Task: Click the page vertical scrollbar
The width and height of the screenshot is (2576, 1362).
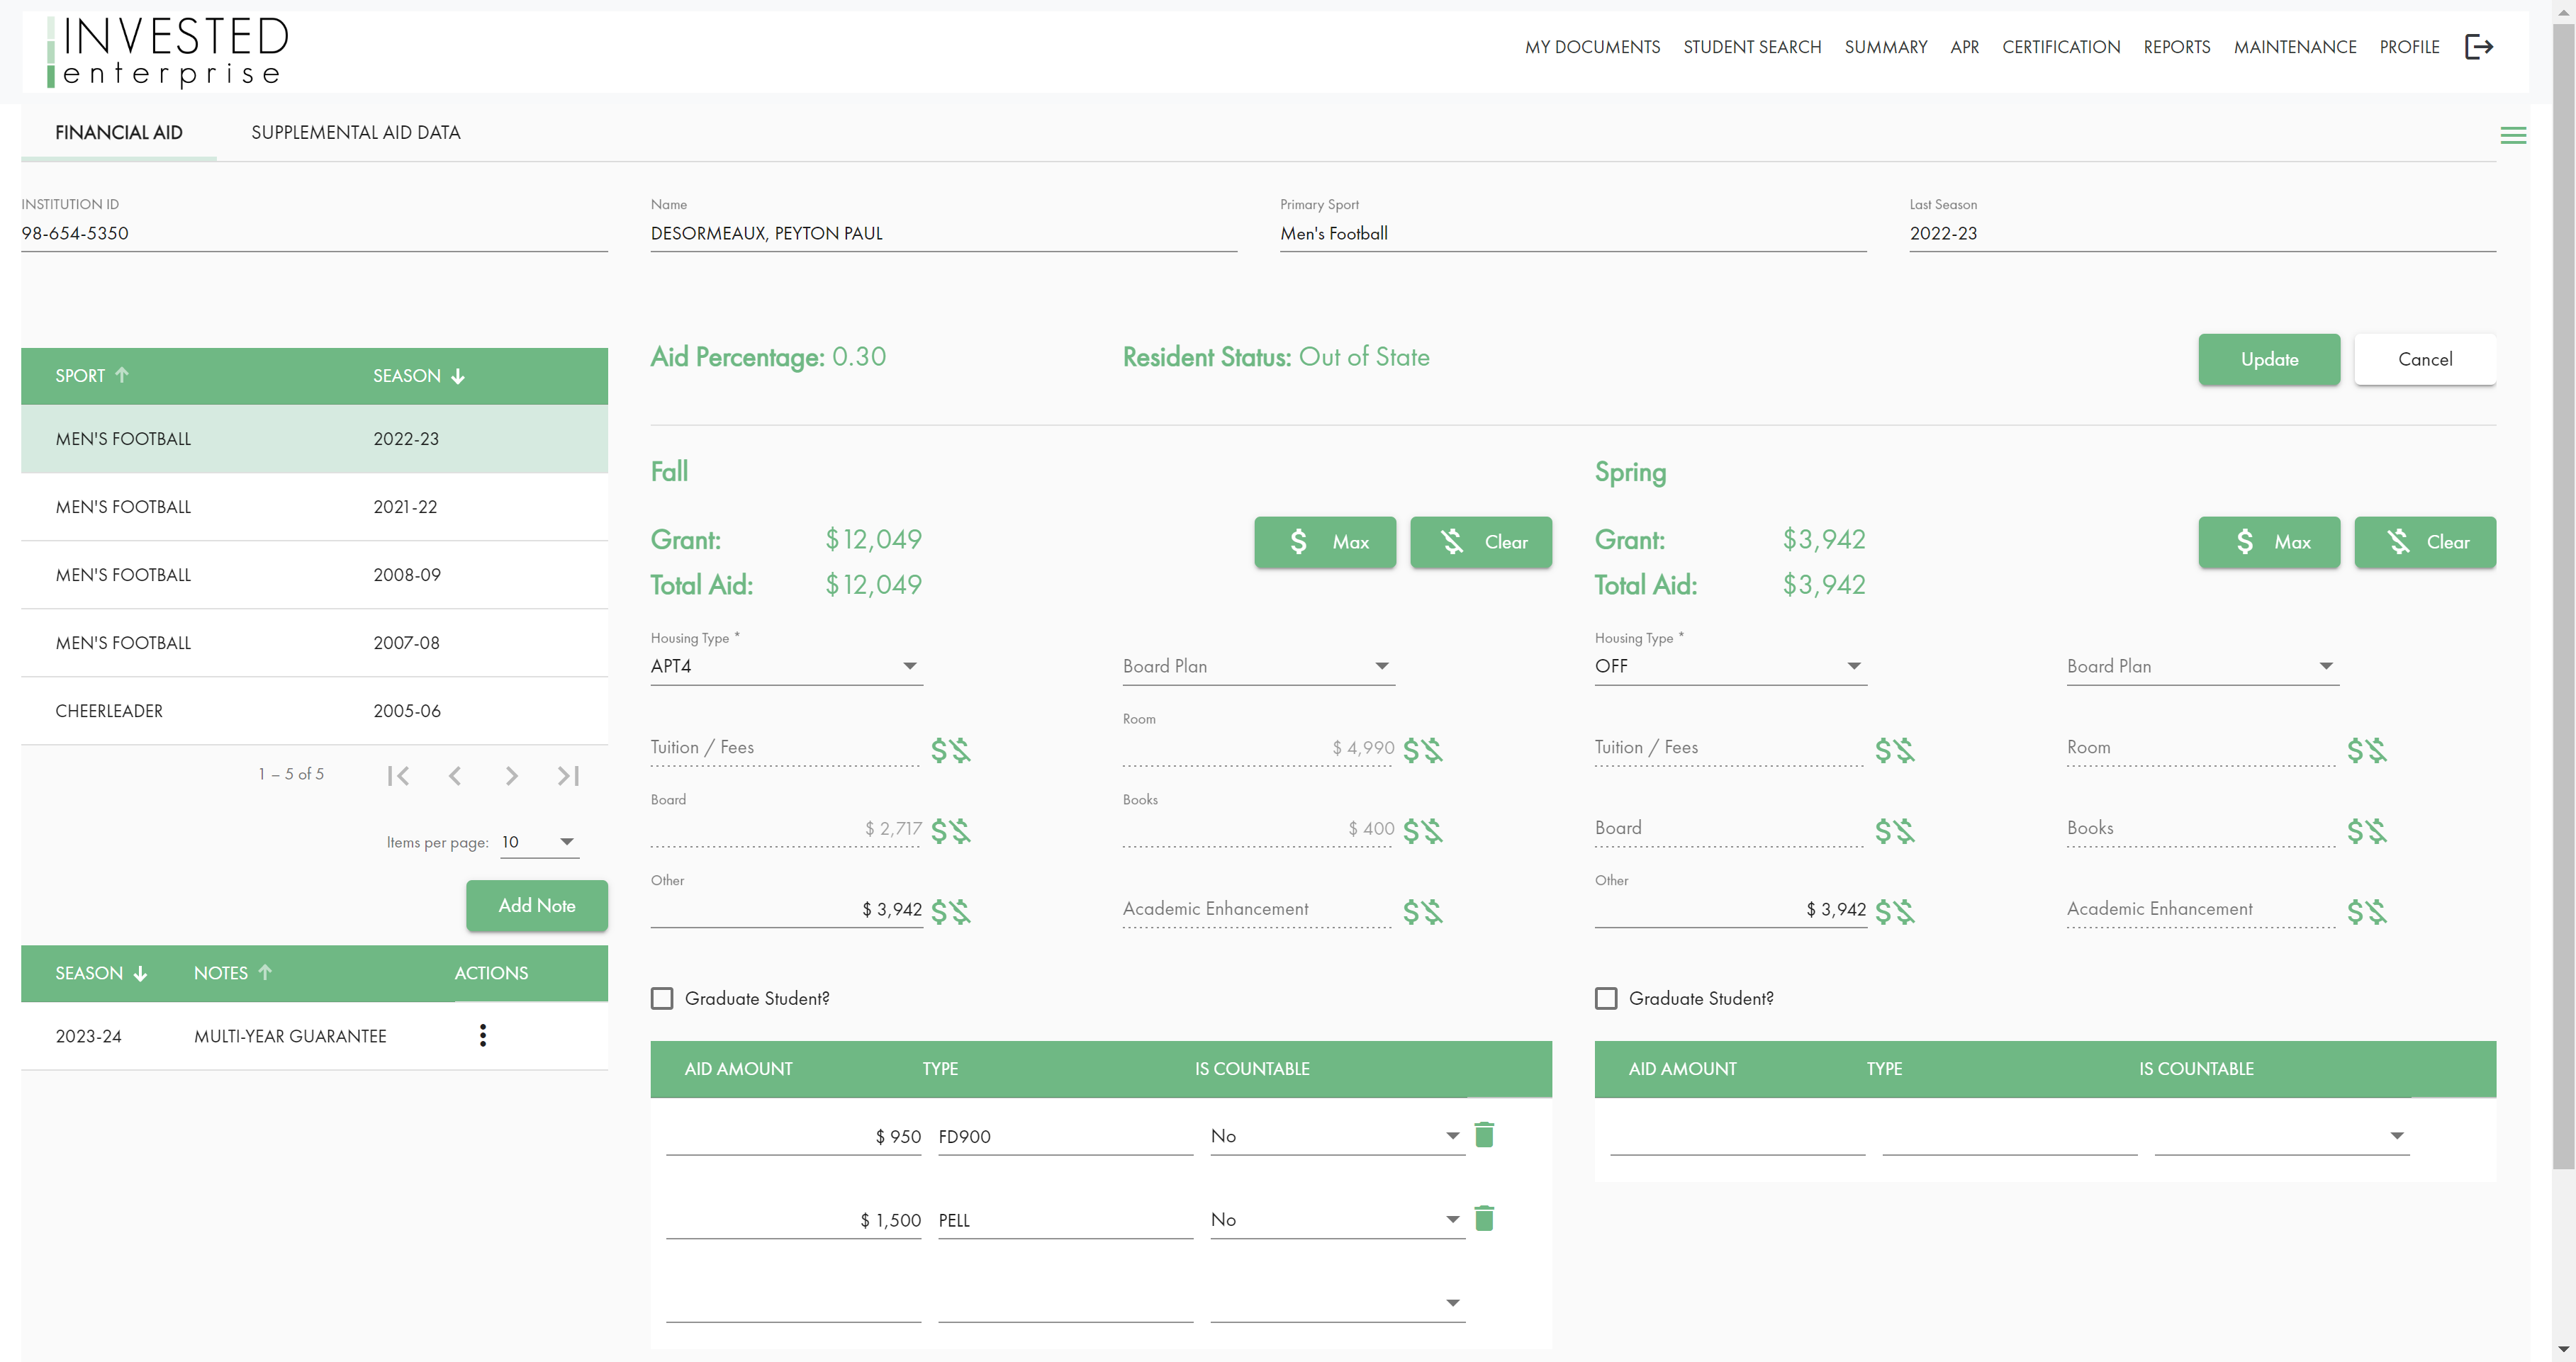Action: coord(2563,600)
